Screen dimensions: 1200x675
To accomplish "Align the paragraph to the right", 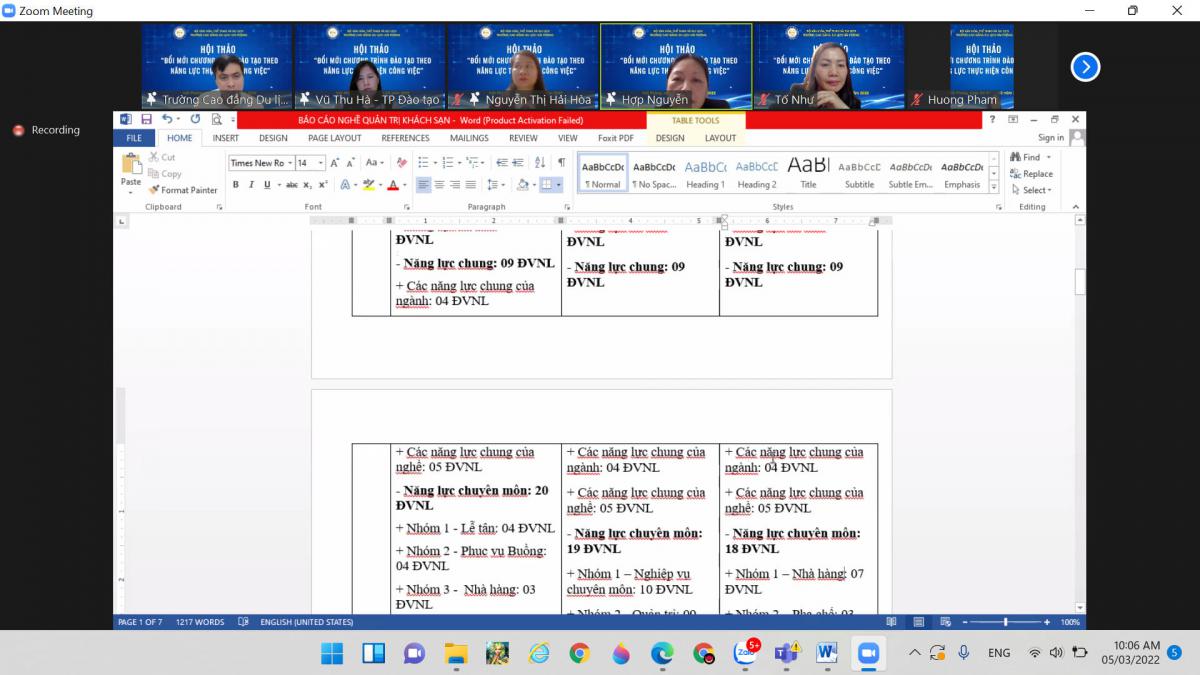I will tap(455, 185).
